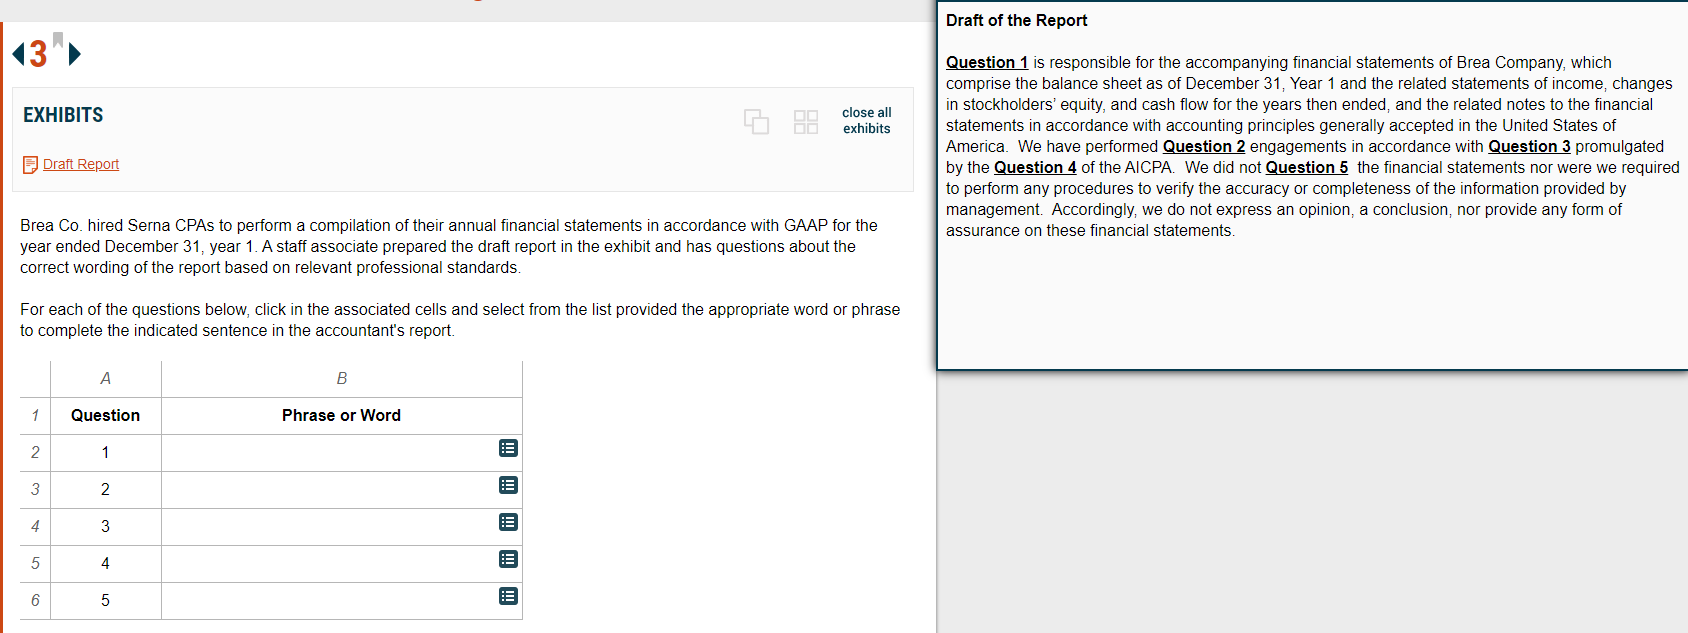Click the close all exhibits link

click(866, 120)
